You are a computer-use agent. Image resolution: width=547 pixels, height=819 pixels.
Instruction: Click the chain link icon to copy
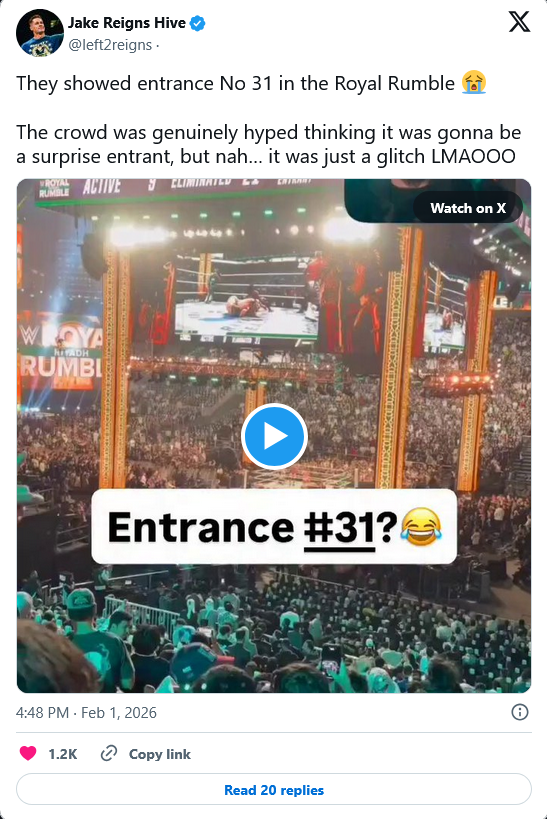click(108, 753)
